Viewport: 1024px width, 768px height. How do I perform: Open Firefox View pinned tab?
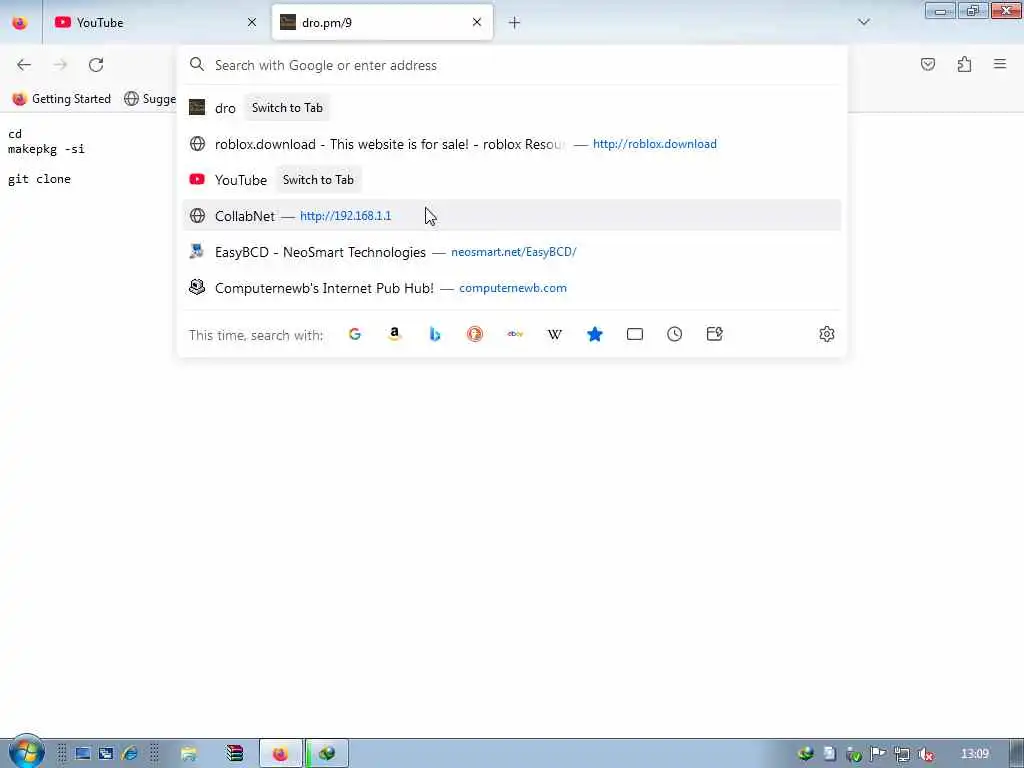tap(20, 23)
